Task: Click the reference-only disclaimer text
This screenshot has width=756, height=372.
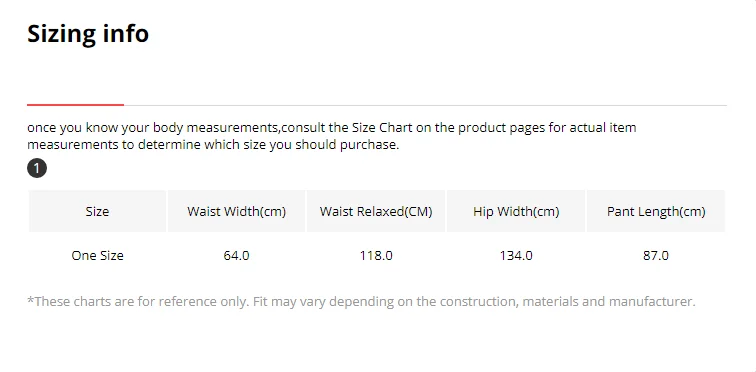Action: point(361,302)
